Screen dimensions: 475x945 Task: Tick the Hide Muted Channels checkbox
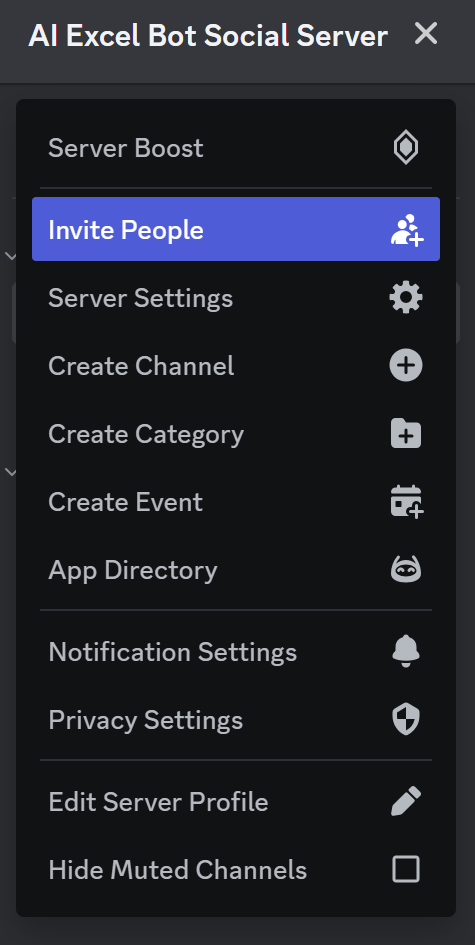[x=406, y=870]
